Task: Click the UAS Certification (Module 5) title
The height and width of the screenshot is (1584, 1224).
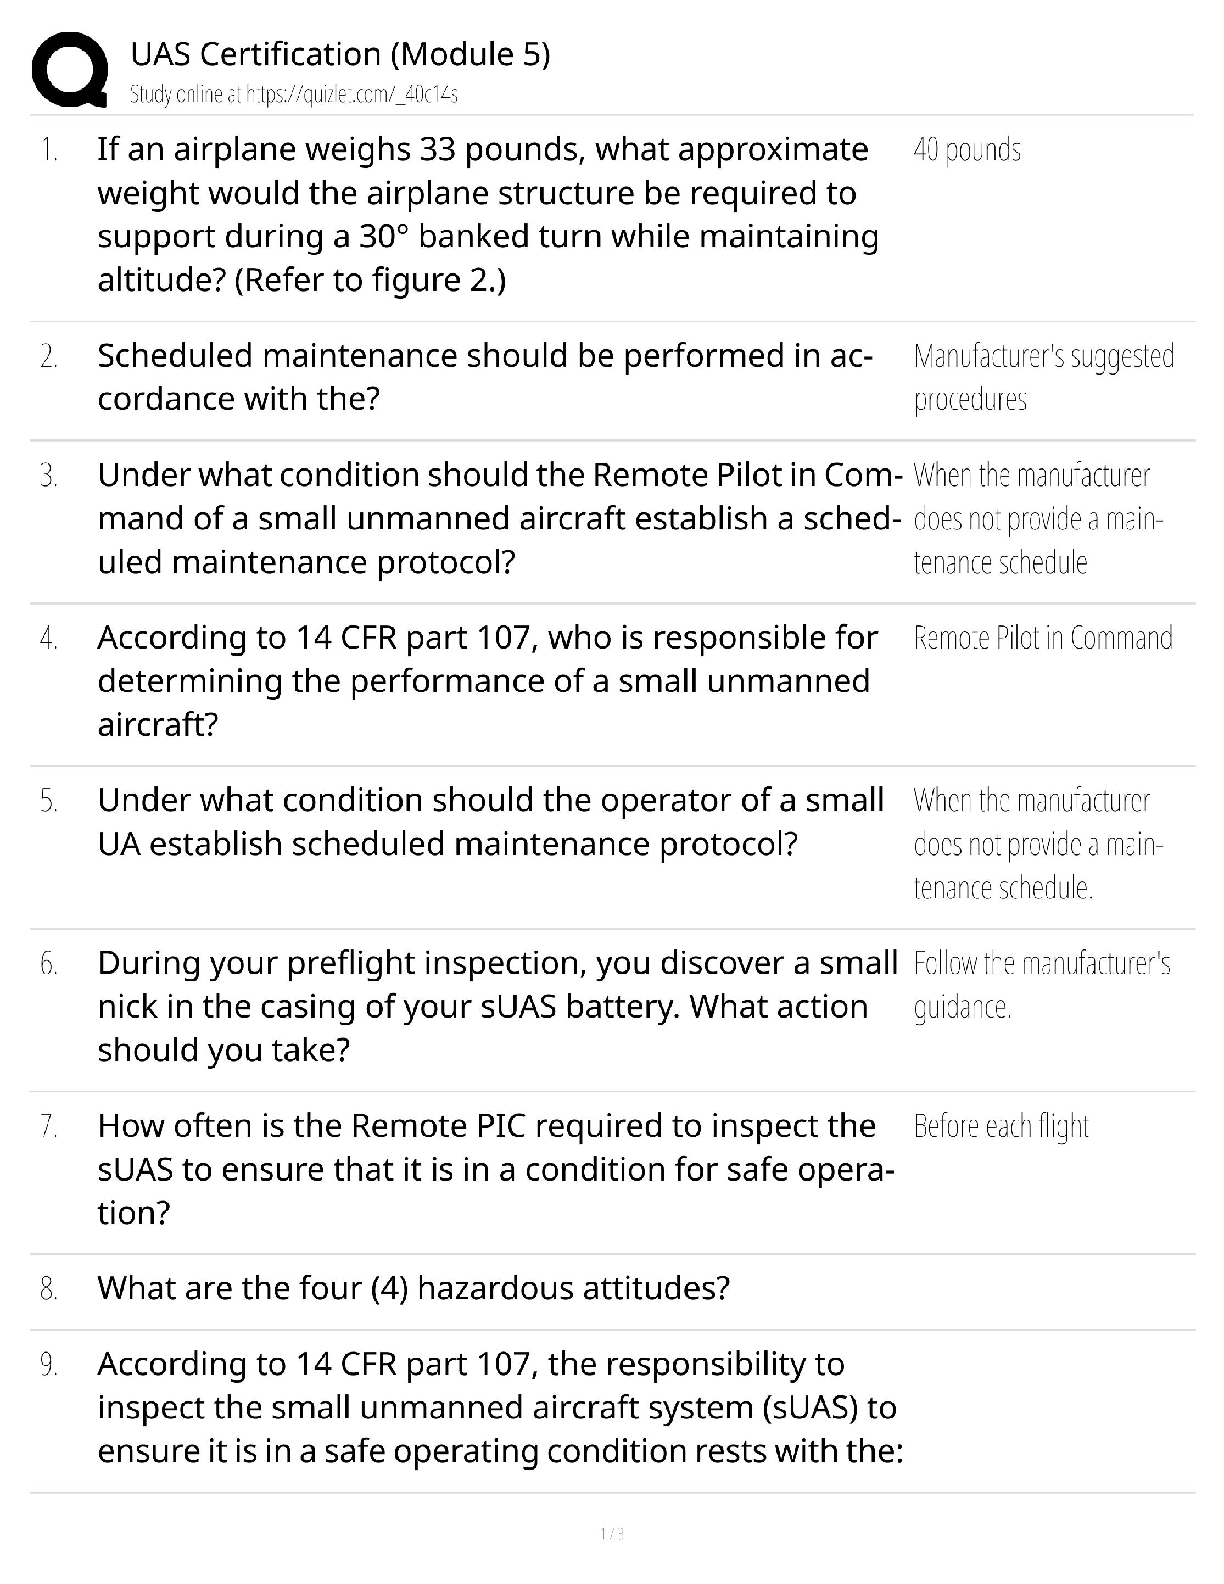Action: coord(340,53)
